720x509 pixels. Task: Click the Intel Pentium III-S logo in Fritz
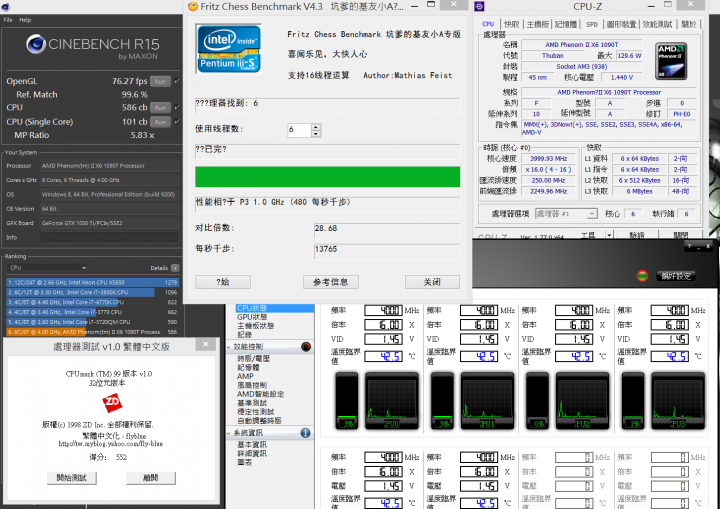coord(229,49)
